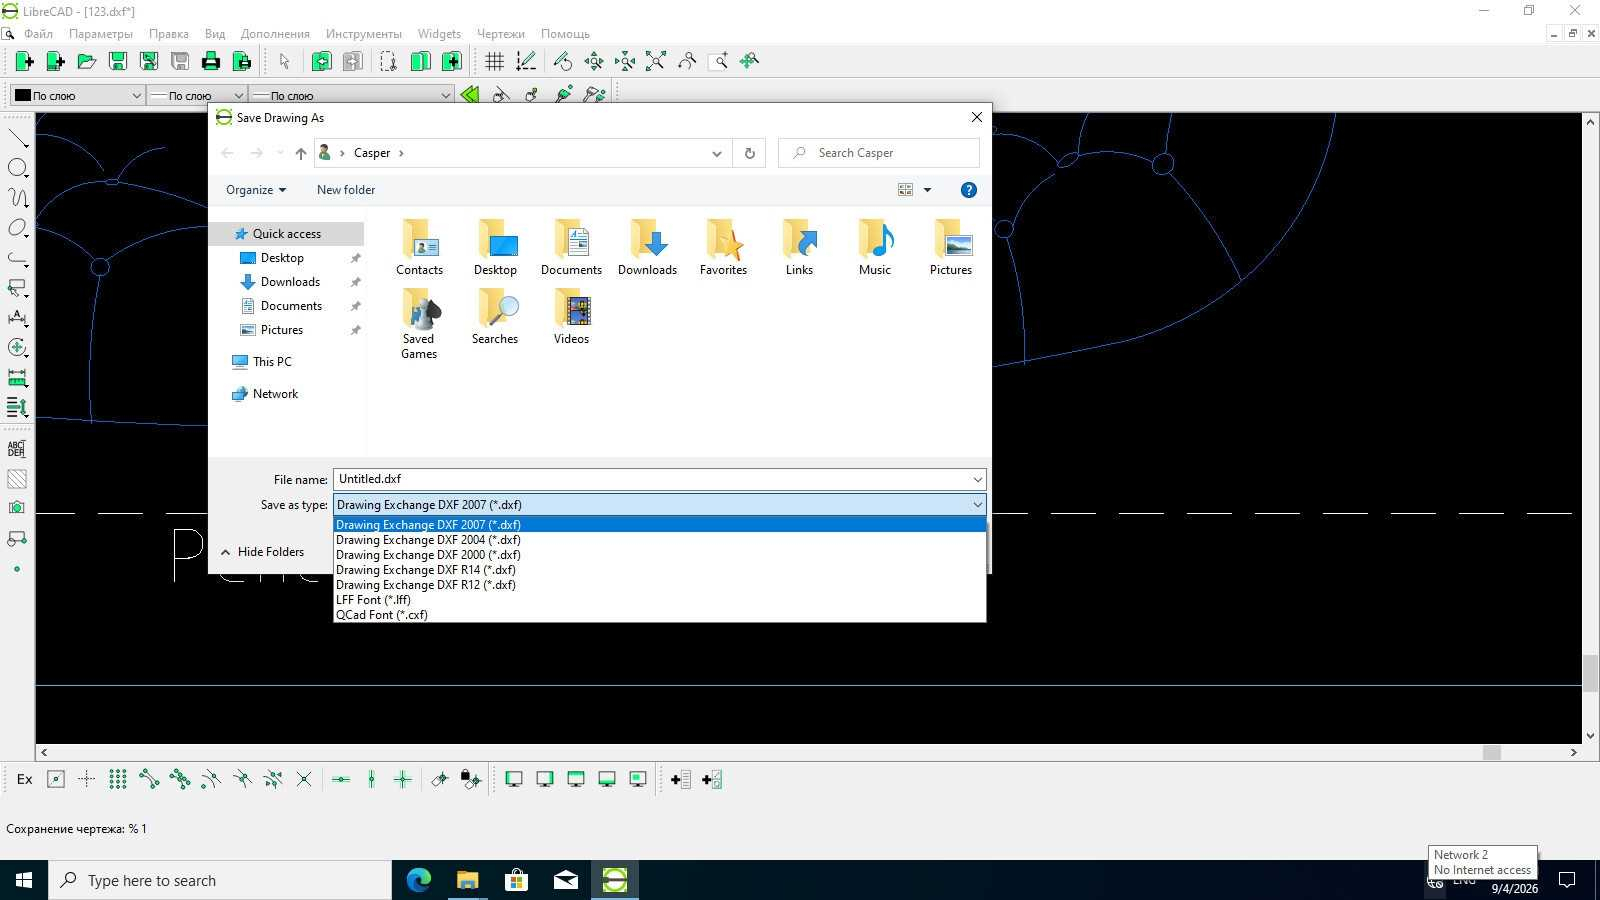The width and height of the screenshot is (1600, 900).
Task: Select the line drawing tool
Action: click(17, 138)
